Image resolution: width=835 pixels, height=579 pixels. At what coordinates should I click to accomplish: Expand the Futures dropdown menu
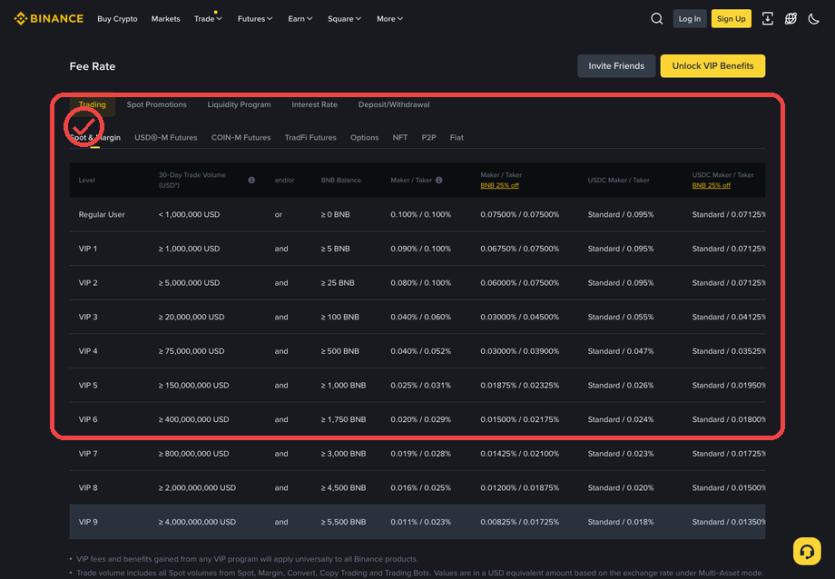click(255, 19)
